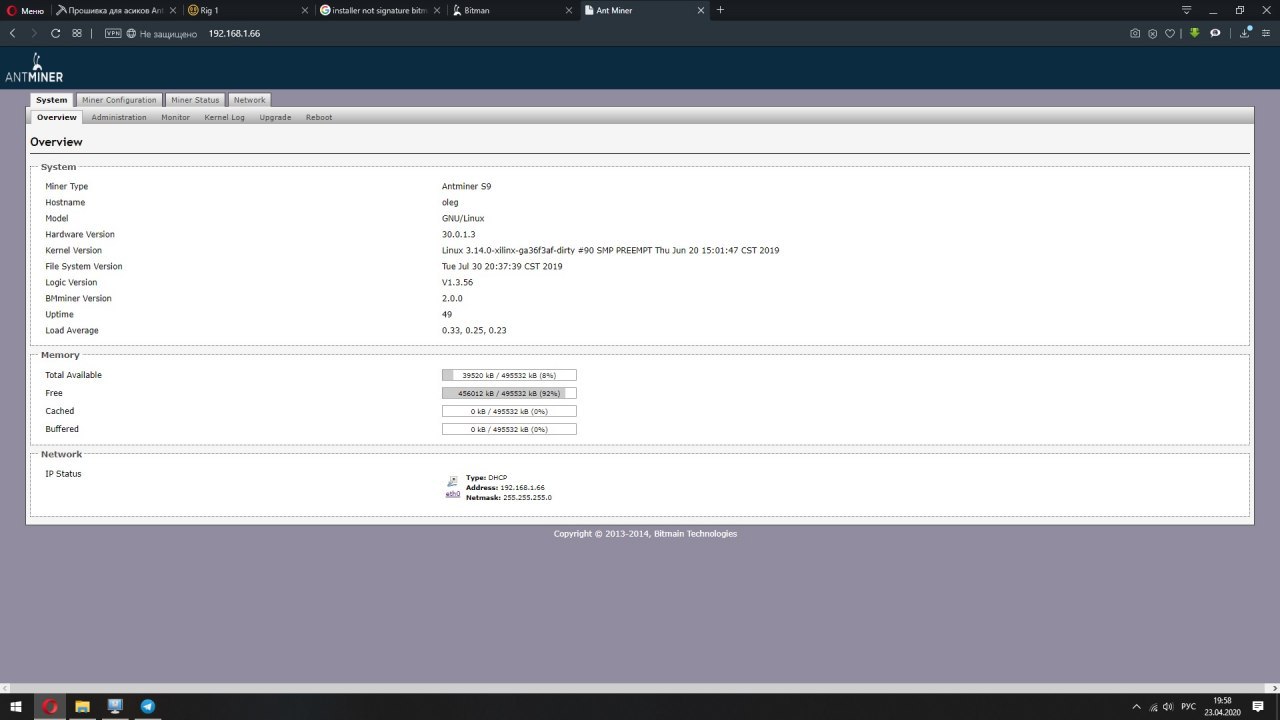Click the Free memory progress bar
This screenshot has width=1280, height=720.
pyautogui.click(x=509, y=393)
